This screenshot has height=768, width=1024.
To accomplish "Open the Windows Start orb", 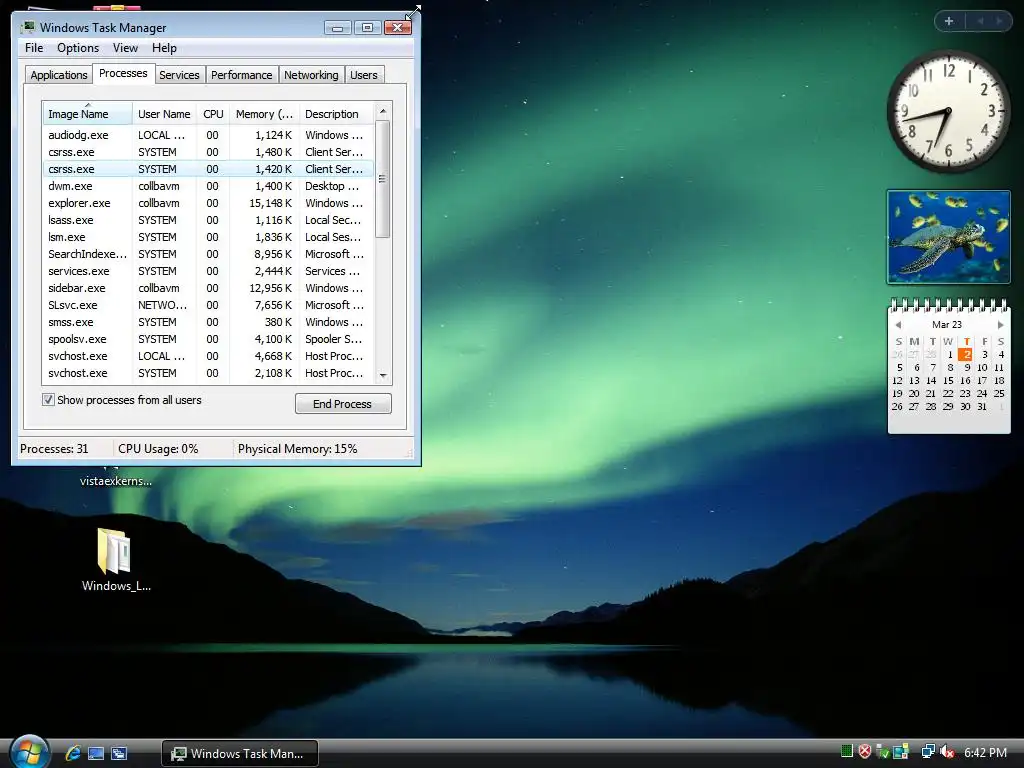I will (x=29, y=752).
